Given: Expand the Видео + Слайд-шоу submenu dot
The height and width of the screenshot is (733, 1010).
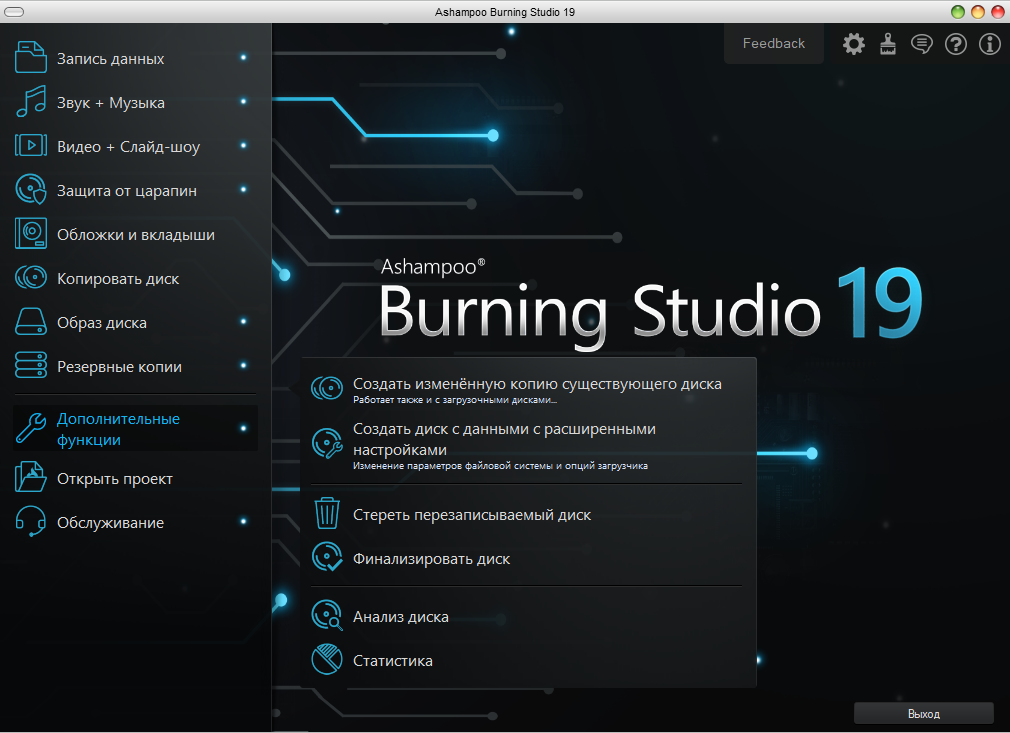Looking at the screenshot, I should (243, 145).
